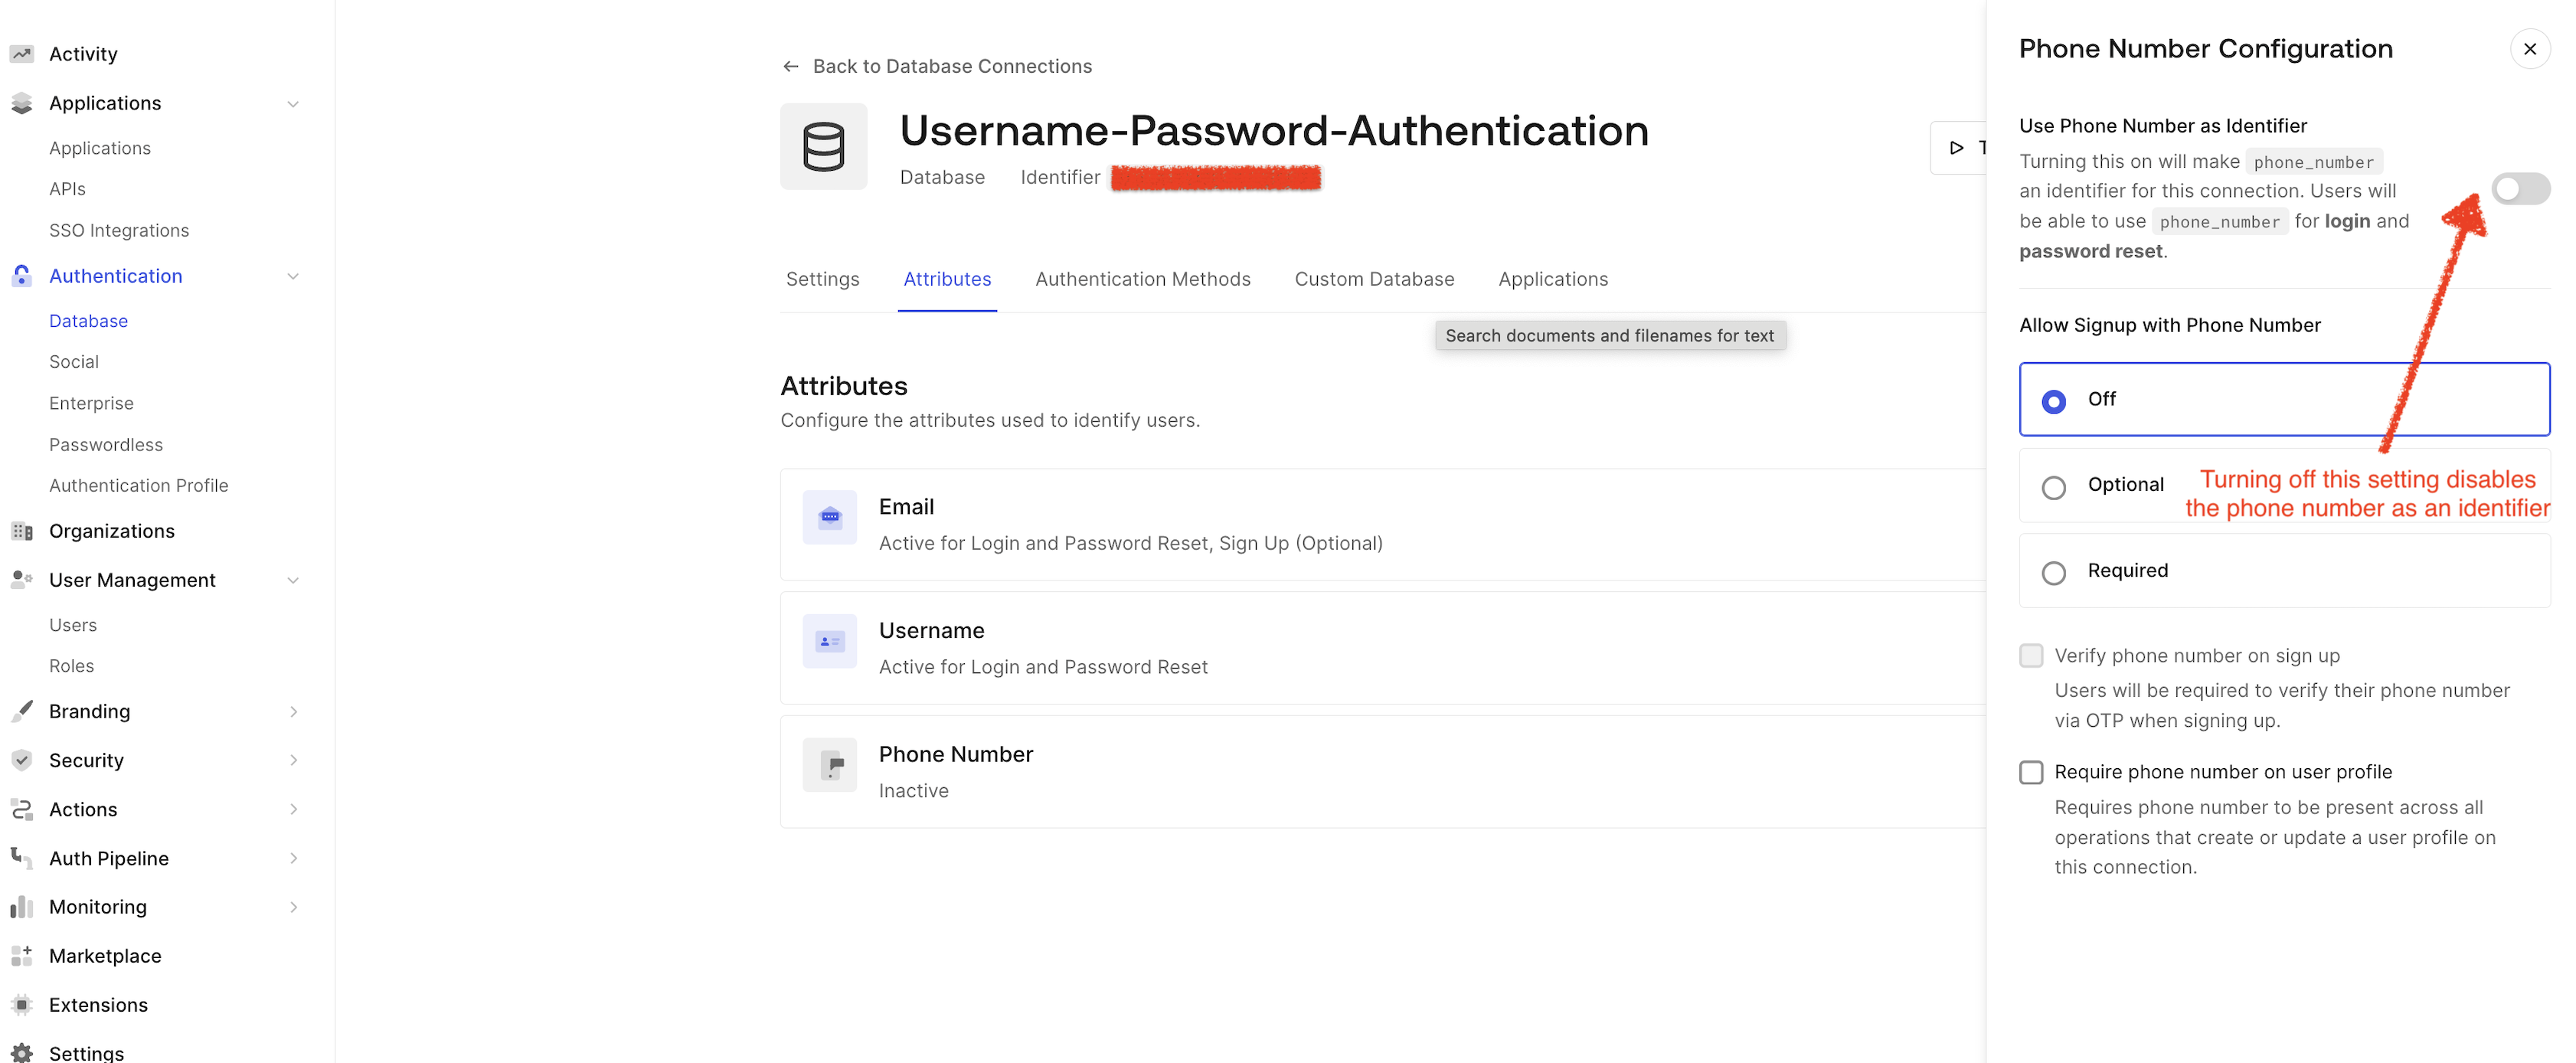Switch to the Authentication Methods tab
This screenshot has height=1063, width=2576.
pos(1143,279)
